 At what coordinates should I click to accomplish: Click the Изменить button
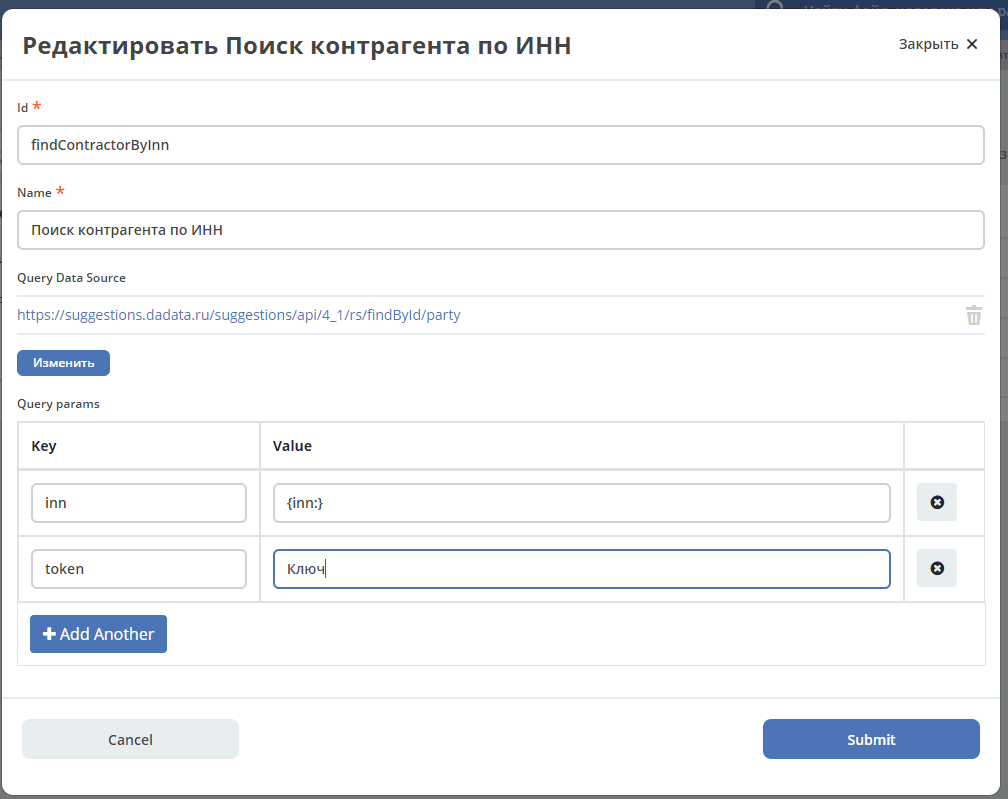coord(64,363)
